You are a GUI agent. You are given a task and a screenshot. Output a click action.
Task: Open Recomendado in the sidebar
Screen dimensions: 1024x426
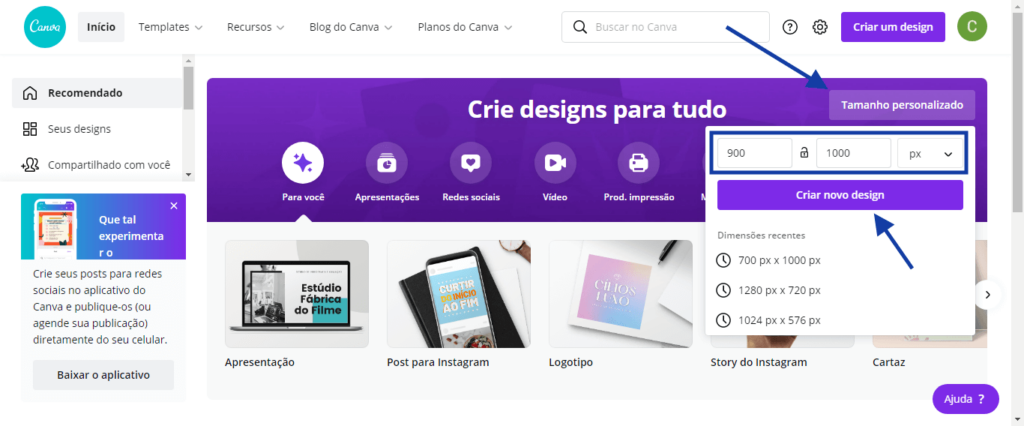[x=97, y=93]
